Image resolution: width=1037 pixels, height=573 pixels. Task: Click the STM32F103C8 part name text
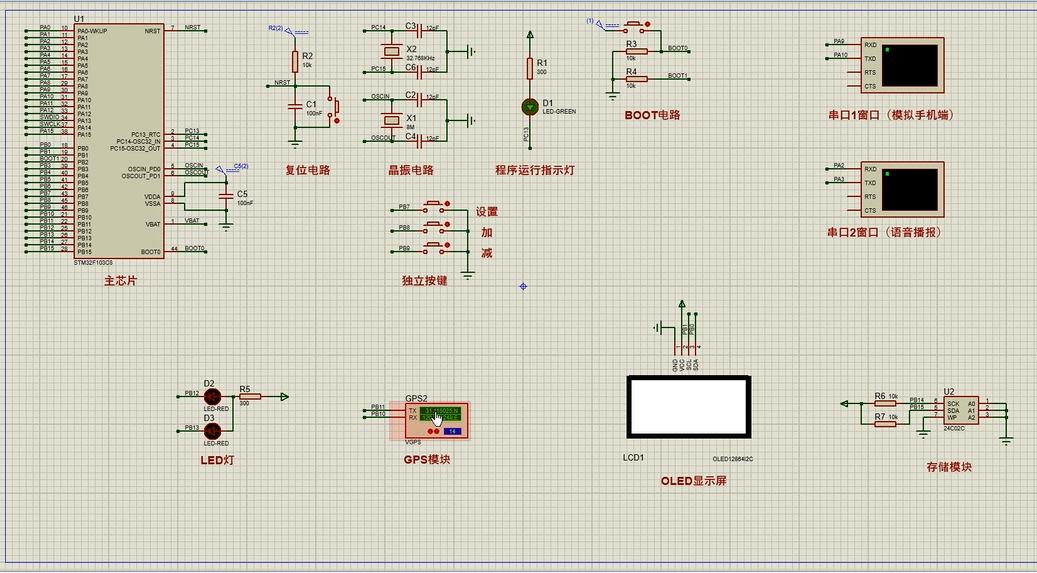[93, 263]
